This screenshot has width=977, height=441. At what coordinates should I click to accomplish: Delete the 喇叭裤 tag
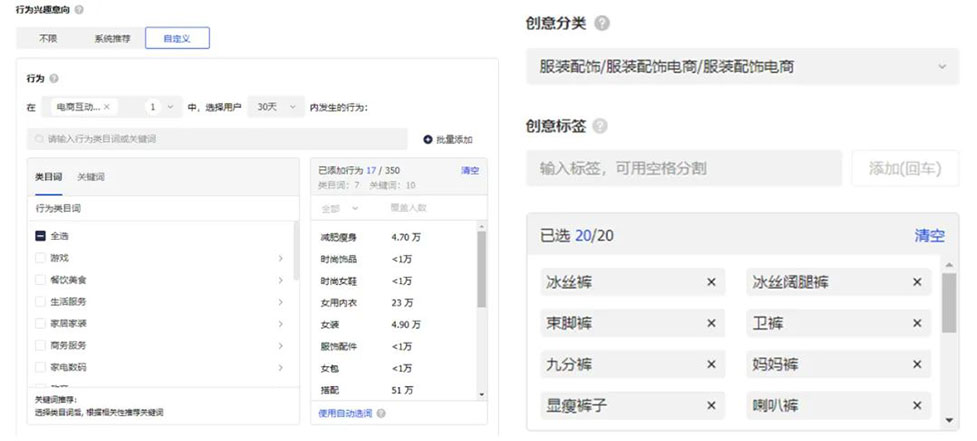point(917,406)
